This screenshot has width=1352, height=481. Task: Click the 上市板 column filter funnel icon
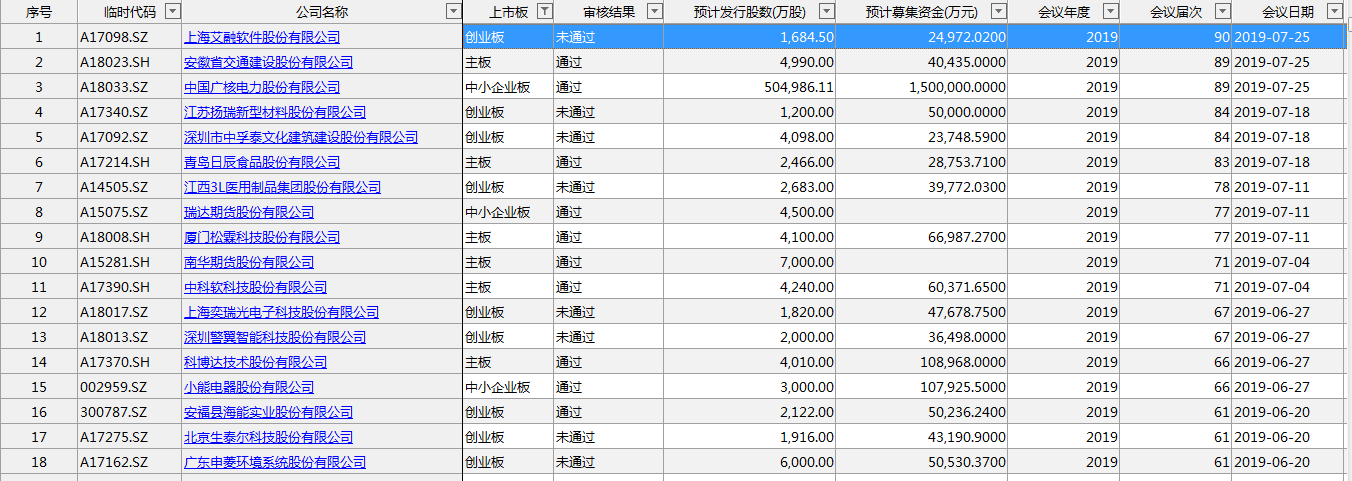545,11
